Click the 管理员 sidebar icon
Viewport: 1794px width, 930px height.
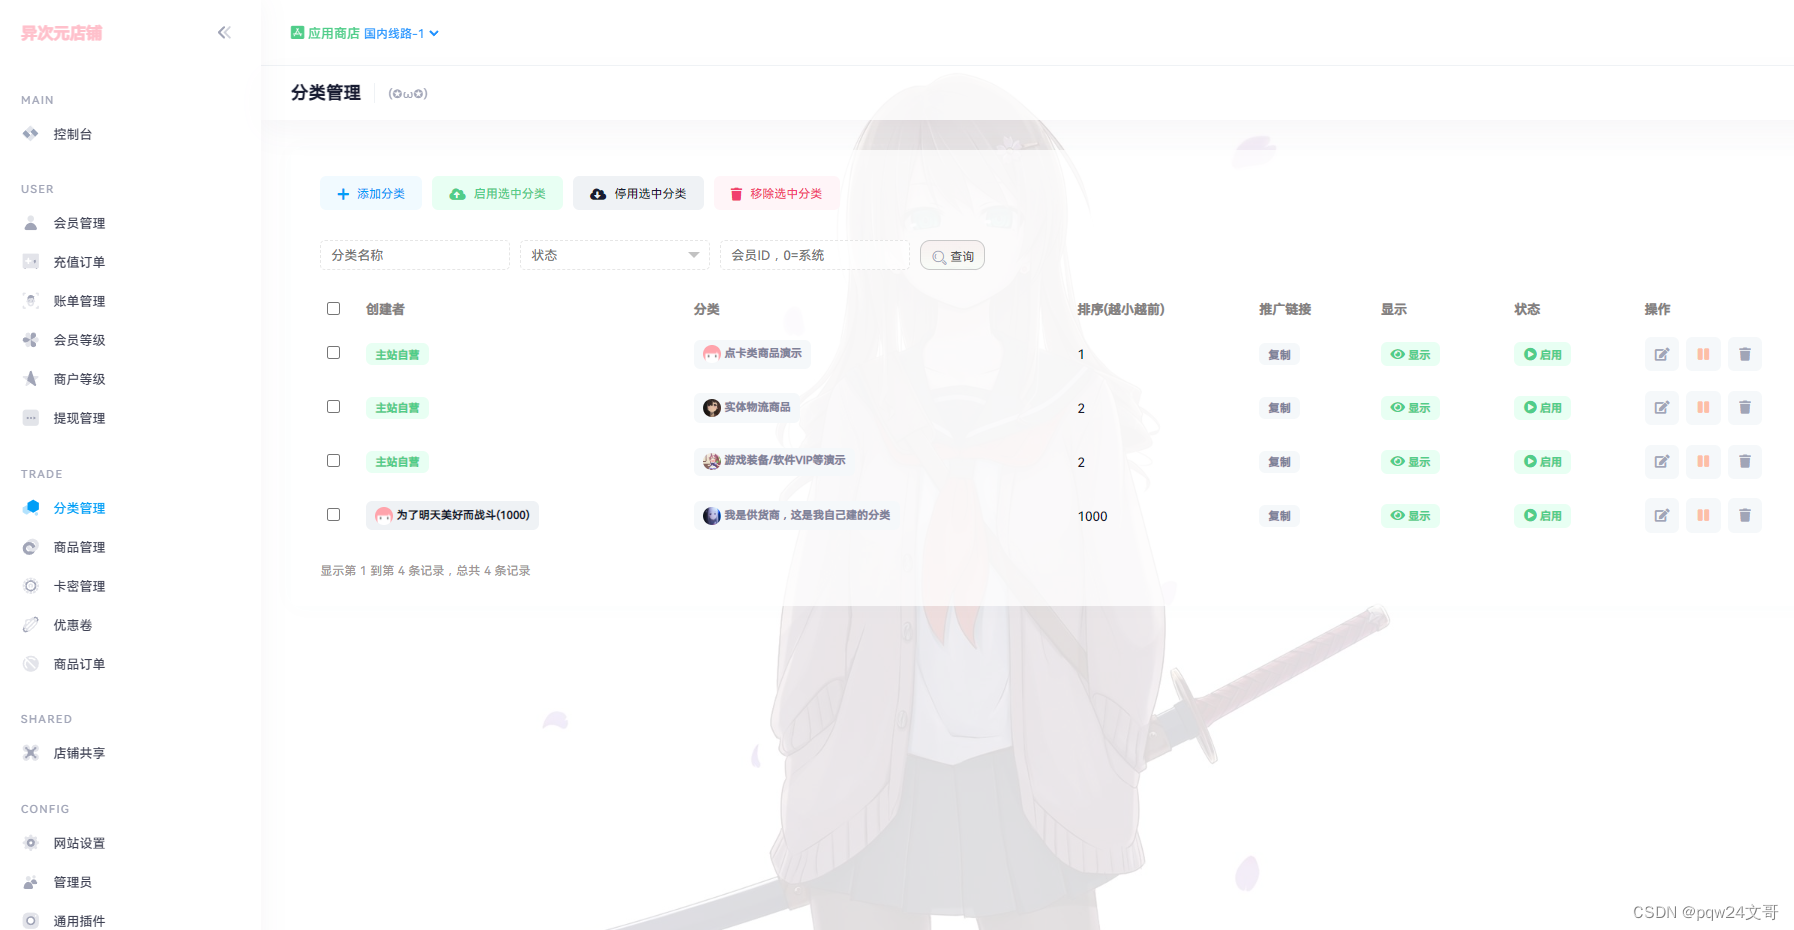click(x=31, y=882)
